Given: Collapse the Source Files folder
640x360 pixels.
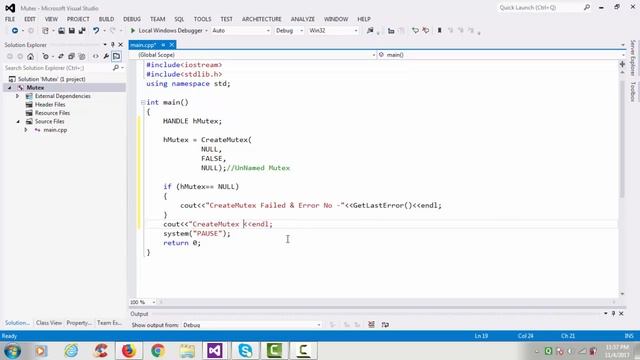Looking at the screenshot, I should pyautogui.click(x=18, y=122).
